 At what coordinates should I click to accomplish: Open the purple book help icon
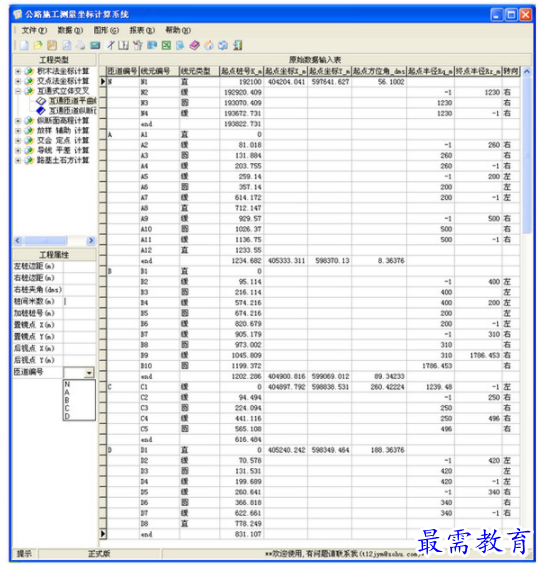click(x=194, y=45)
